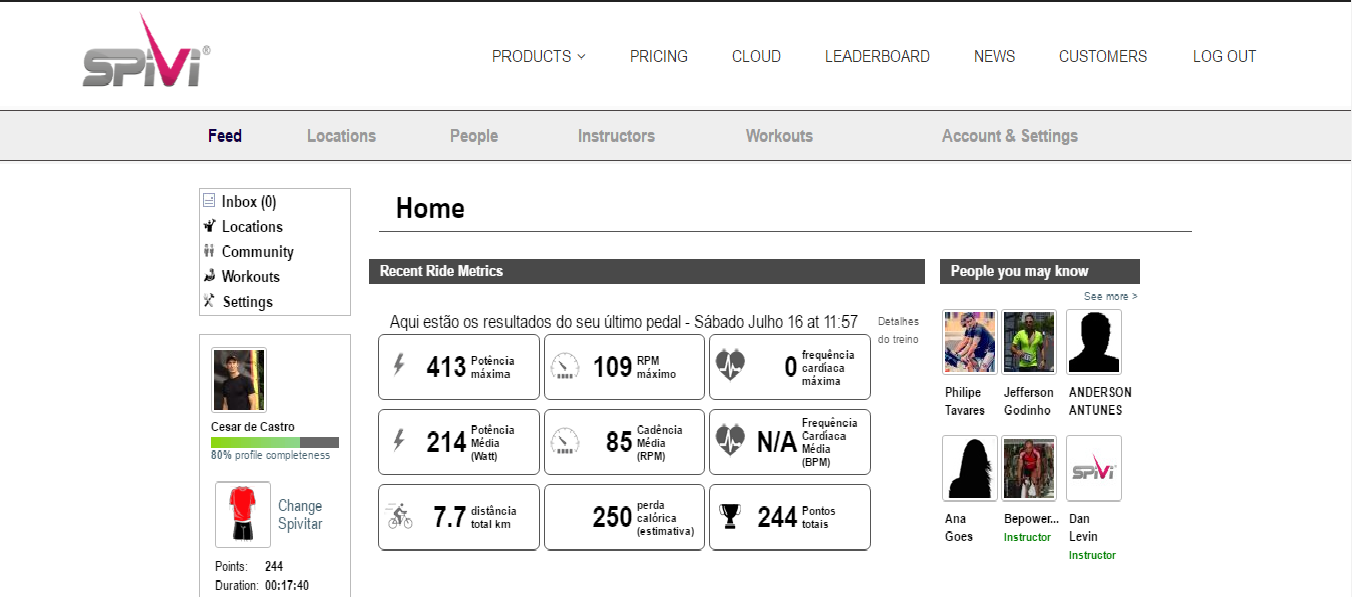Screen dimensions: 1352x597
Task: Click the trophy icon beside Pontos totais
Action: coord(730,516)
